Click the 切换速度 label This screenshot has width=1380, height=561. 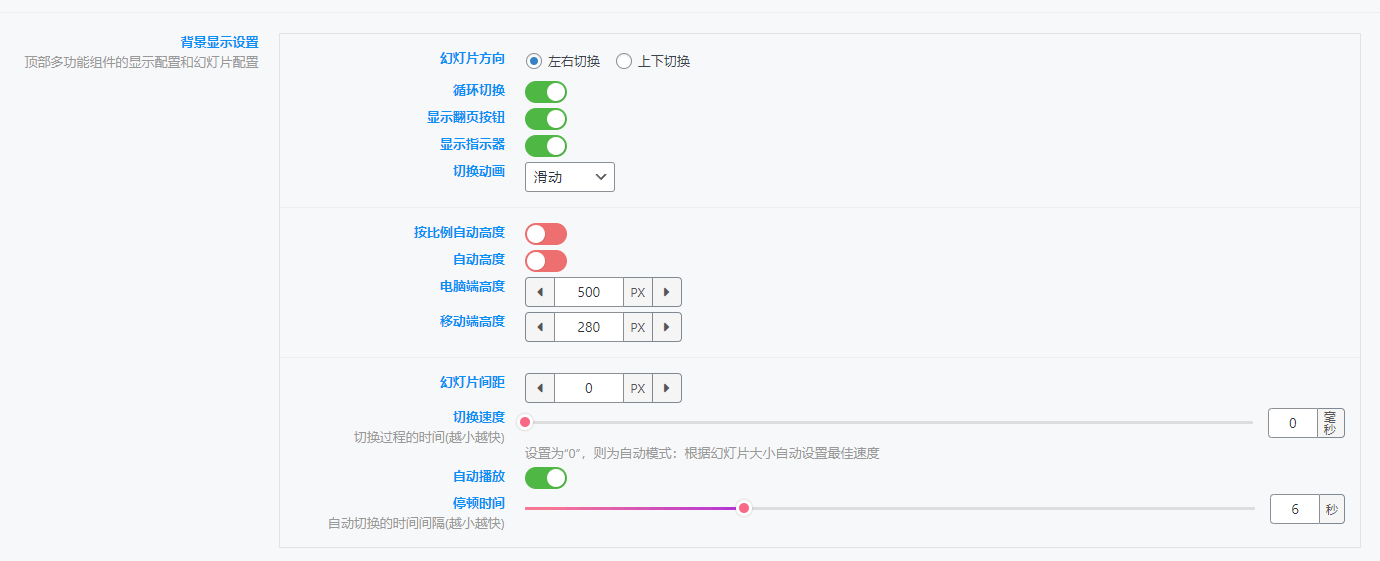tap(479, 417)
